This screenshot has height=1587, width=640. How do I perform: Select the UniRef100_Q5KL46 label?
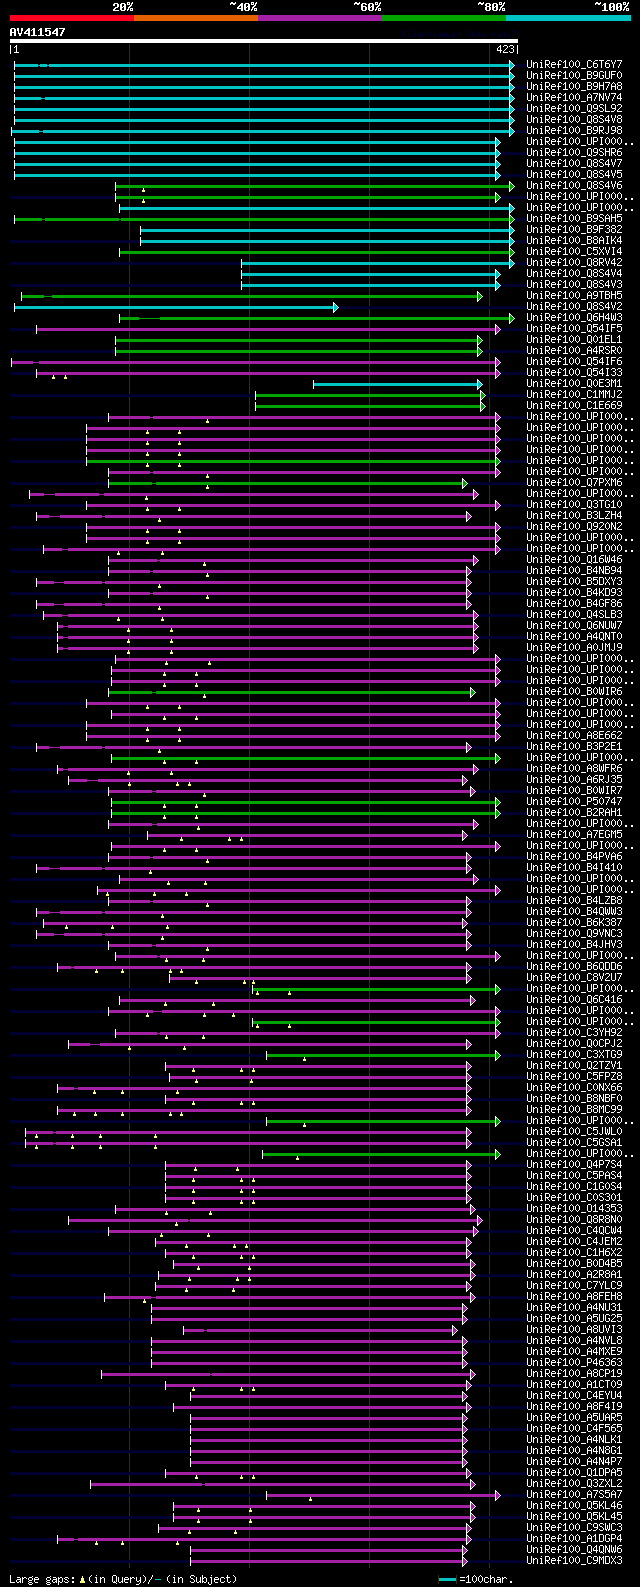point(574,1505)
